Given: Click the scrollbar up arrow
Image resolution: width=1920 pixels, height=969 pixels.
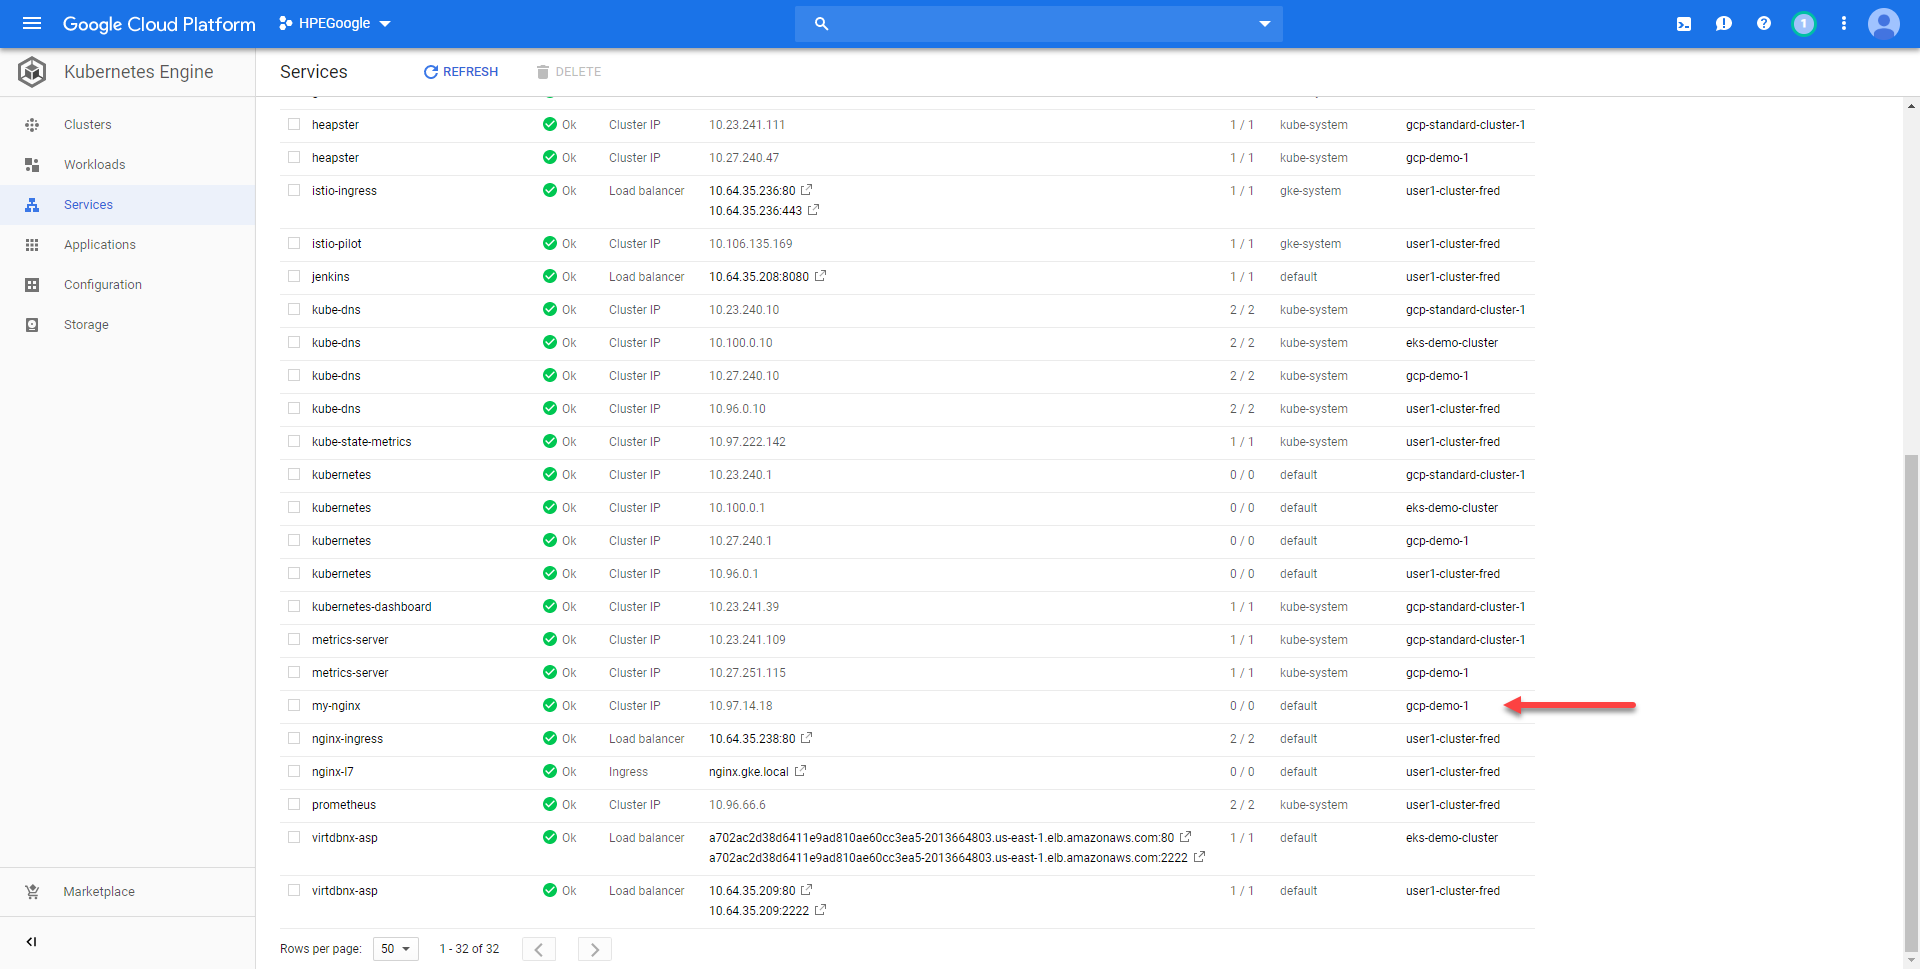Looking at the screenshot, I should 1911,105.
